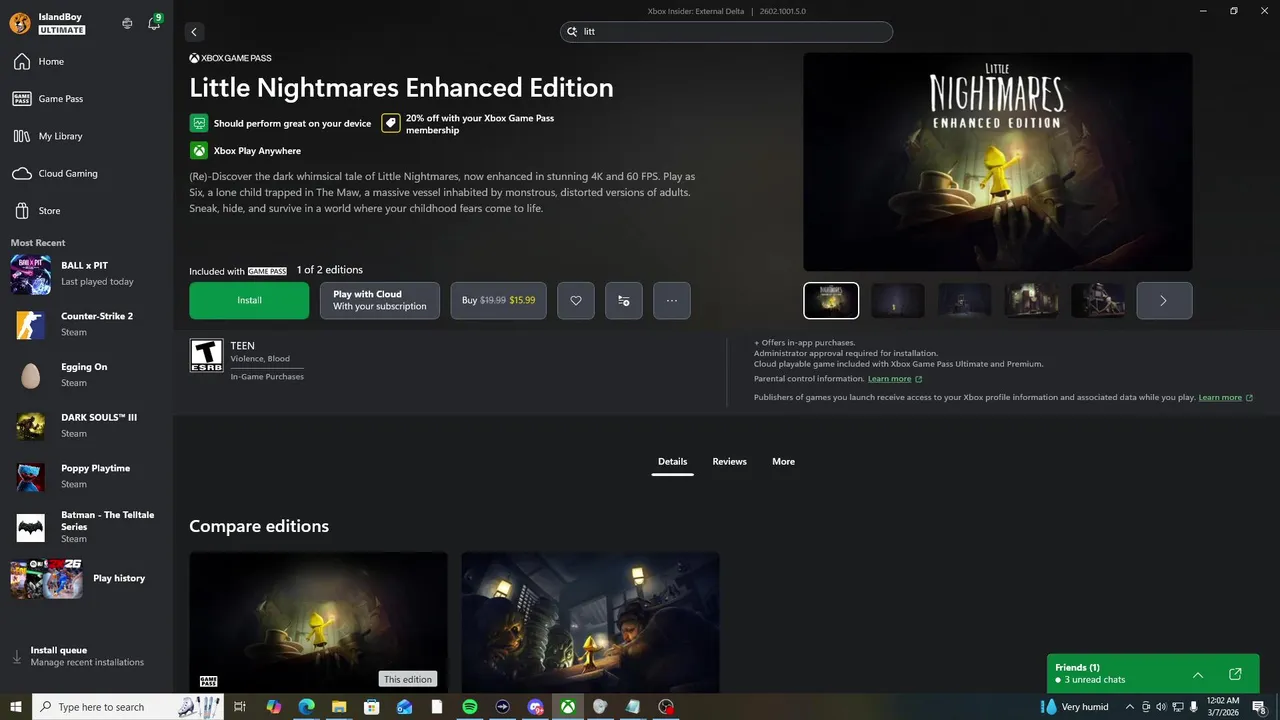Screen dimensions: 1280x720
Task: Click 'Xbox Play Anywhere' label
Action: tap(257, 151)
